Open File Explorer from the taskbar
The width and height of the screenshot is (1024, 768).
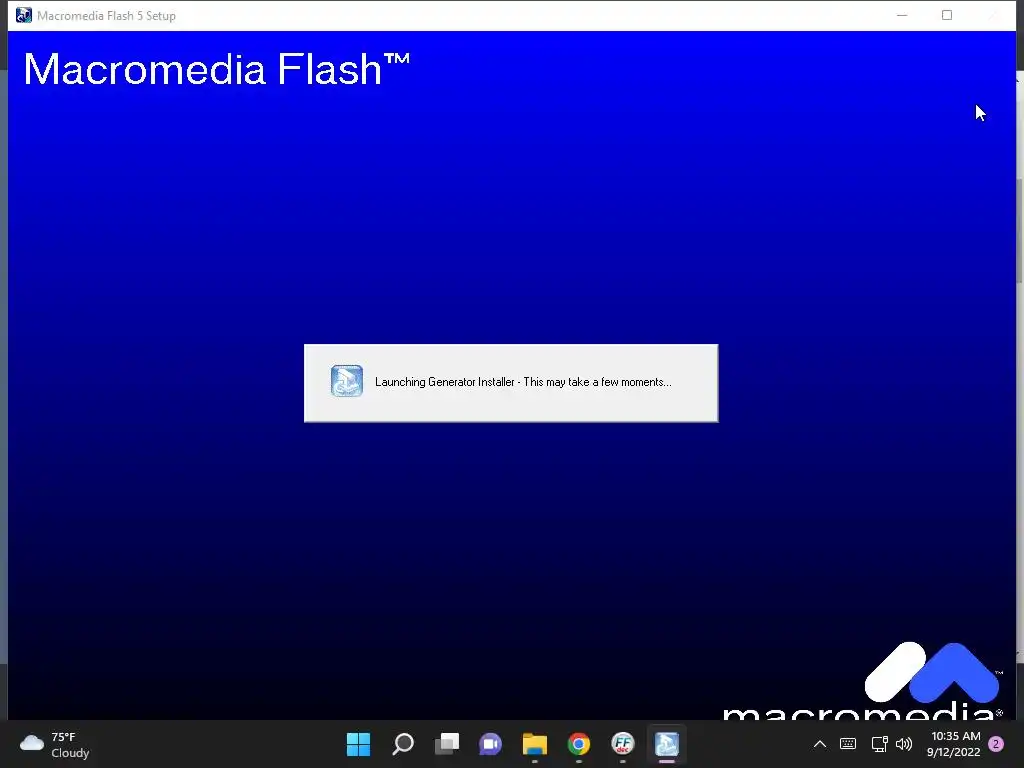(x=534, y=744)
